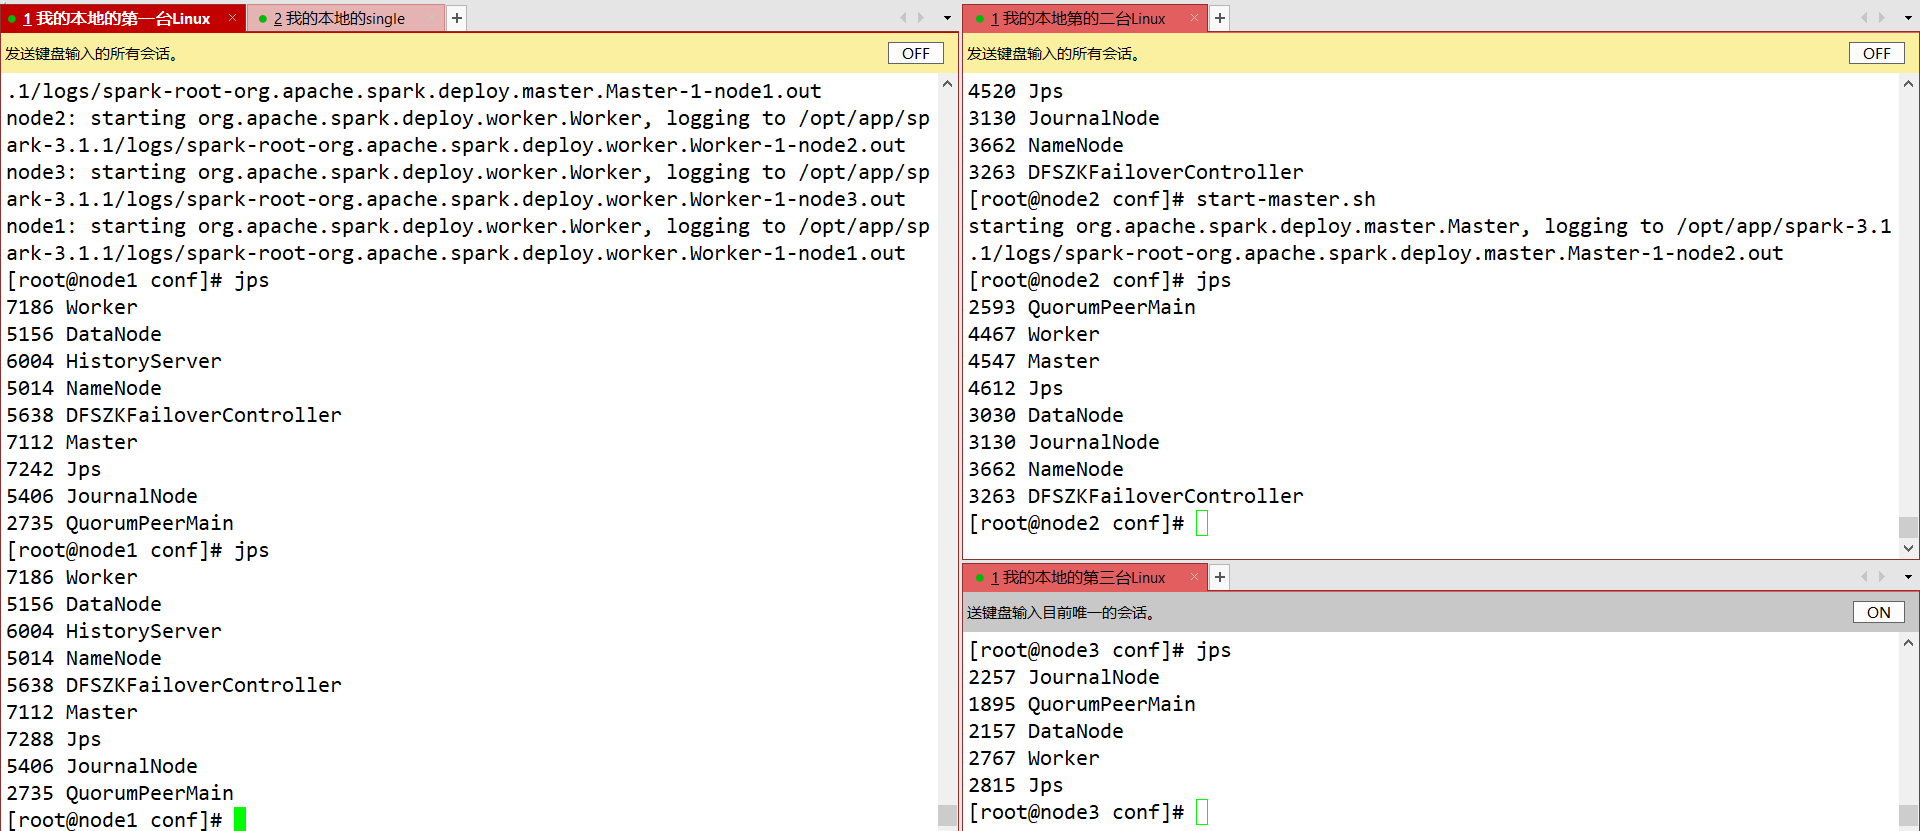The image size is (1920, 831).
Task: Close the 第一台Linux session tab
Action: click(x=232, y=18)
